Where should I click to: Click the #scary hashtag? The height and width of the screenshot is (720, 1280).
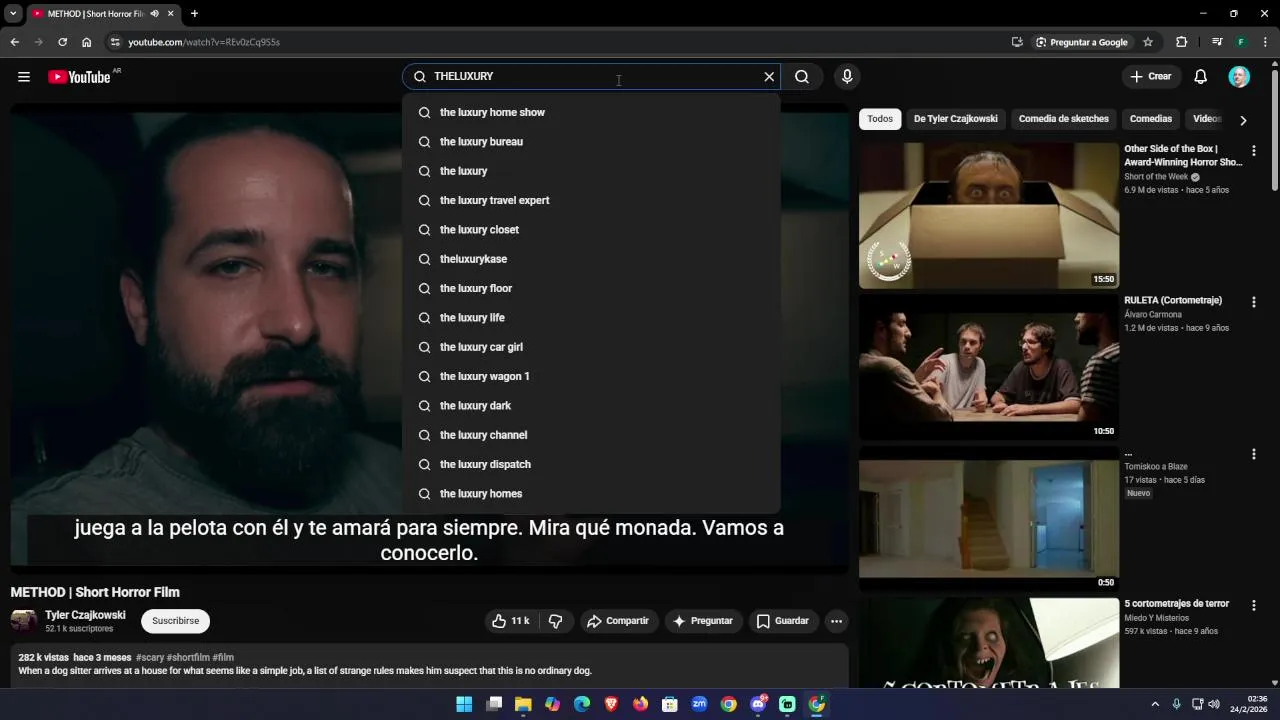pyautogui.click(x=150, y=658)
